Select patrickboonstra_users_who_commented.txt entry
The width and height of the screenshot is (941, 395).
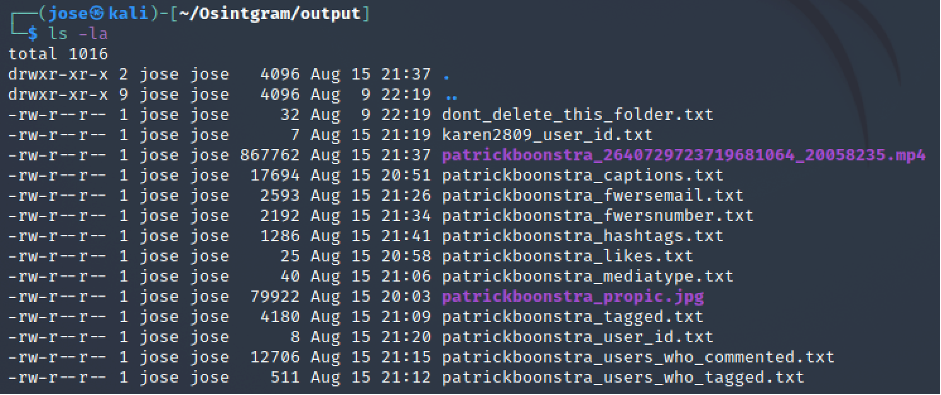(x=638, y=358)
